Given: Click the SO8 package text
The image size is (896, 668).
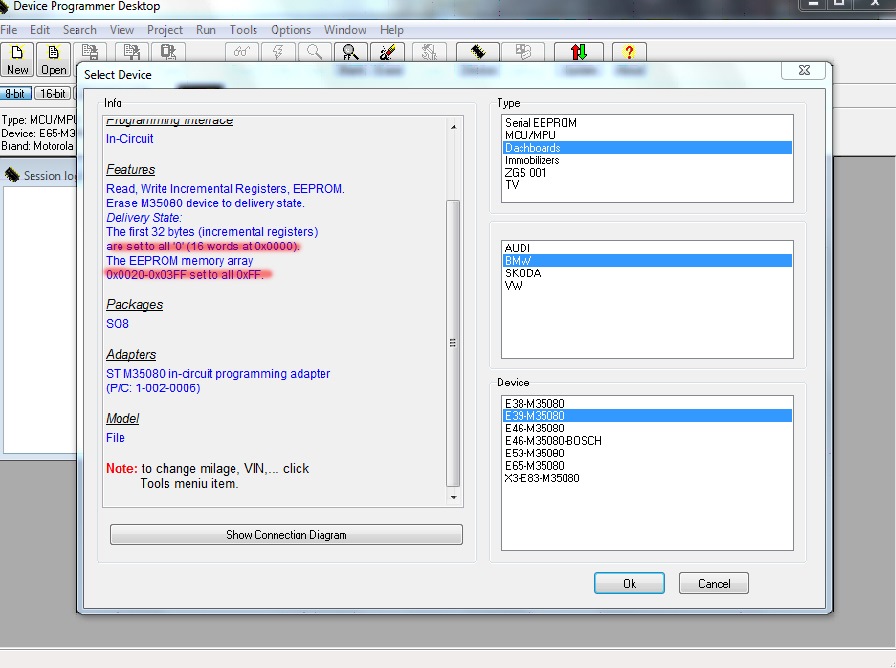Looking at the screenshot, I should tap(117, 324).
